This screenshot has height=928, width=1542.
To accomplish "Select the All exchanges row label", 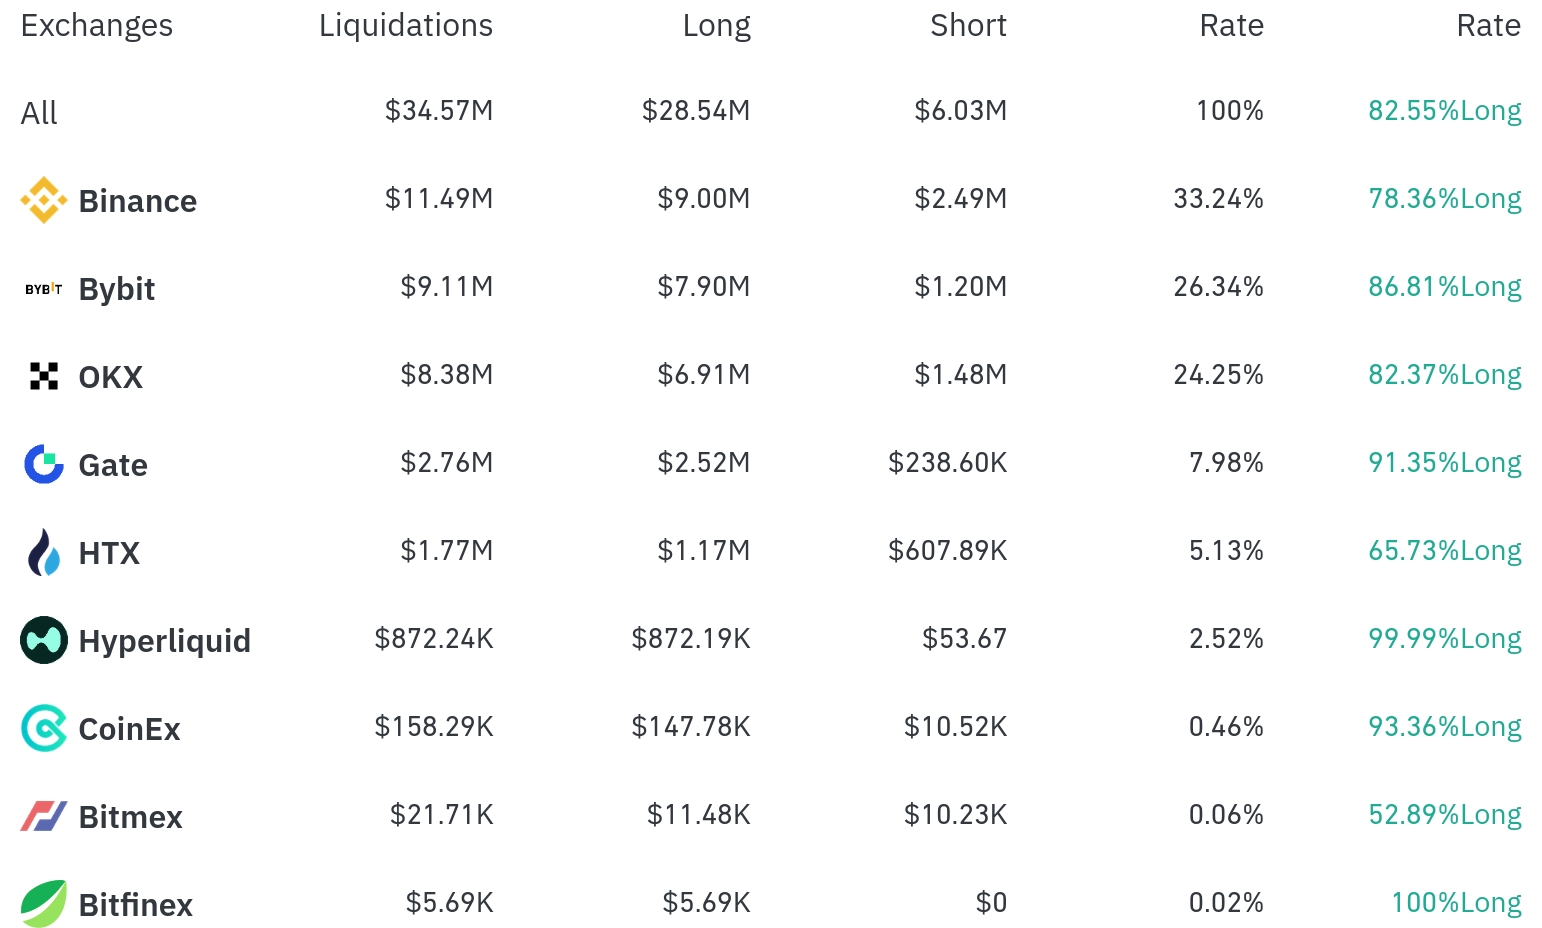I will tap(39, 113).
